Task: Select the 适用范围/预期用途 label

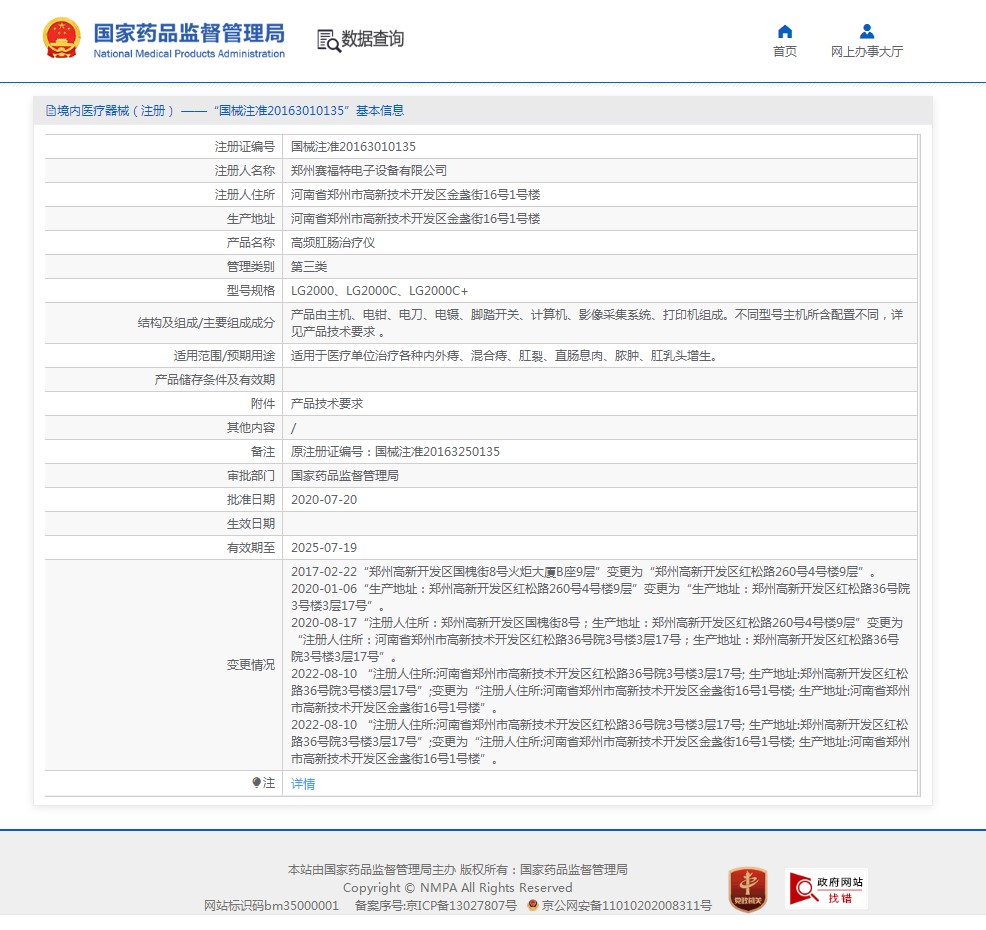Action: click(224, 355)
